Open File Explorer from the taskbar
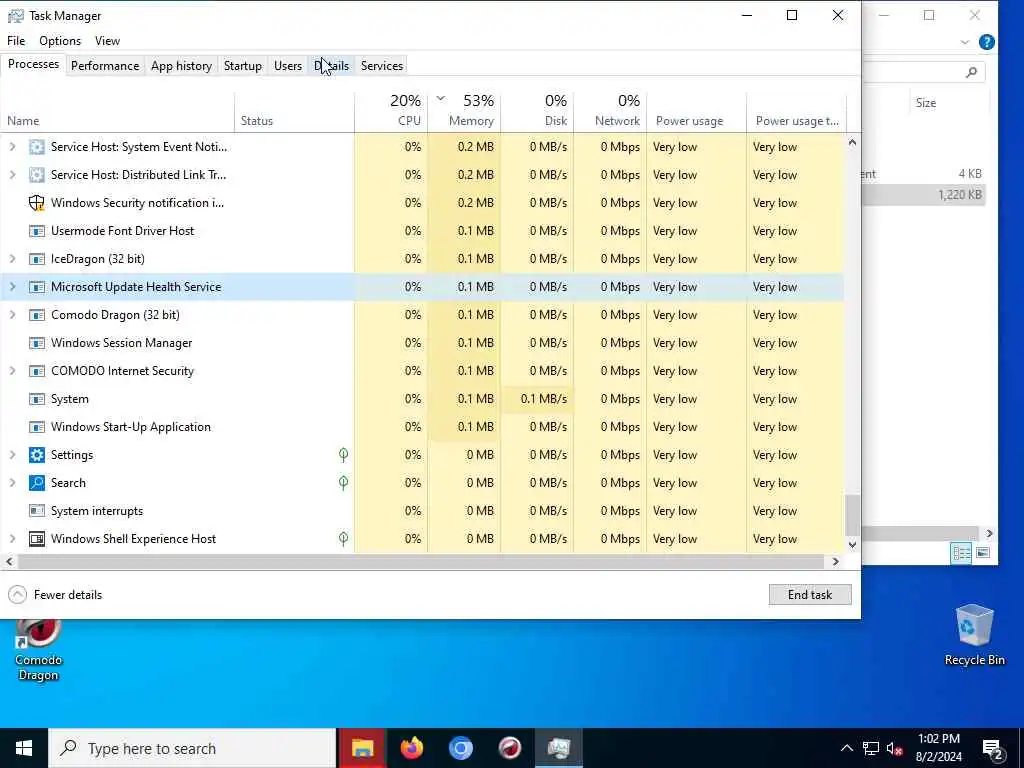 [362, 748]
